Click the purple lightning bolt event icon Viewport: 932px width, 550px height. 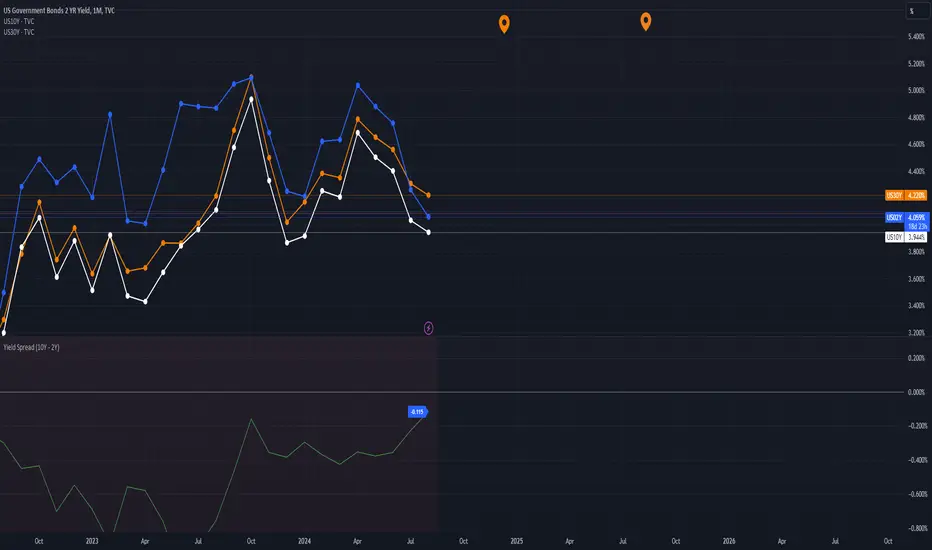coord(429,328)
